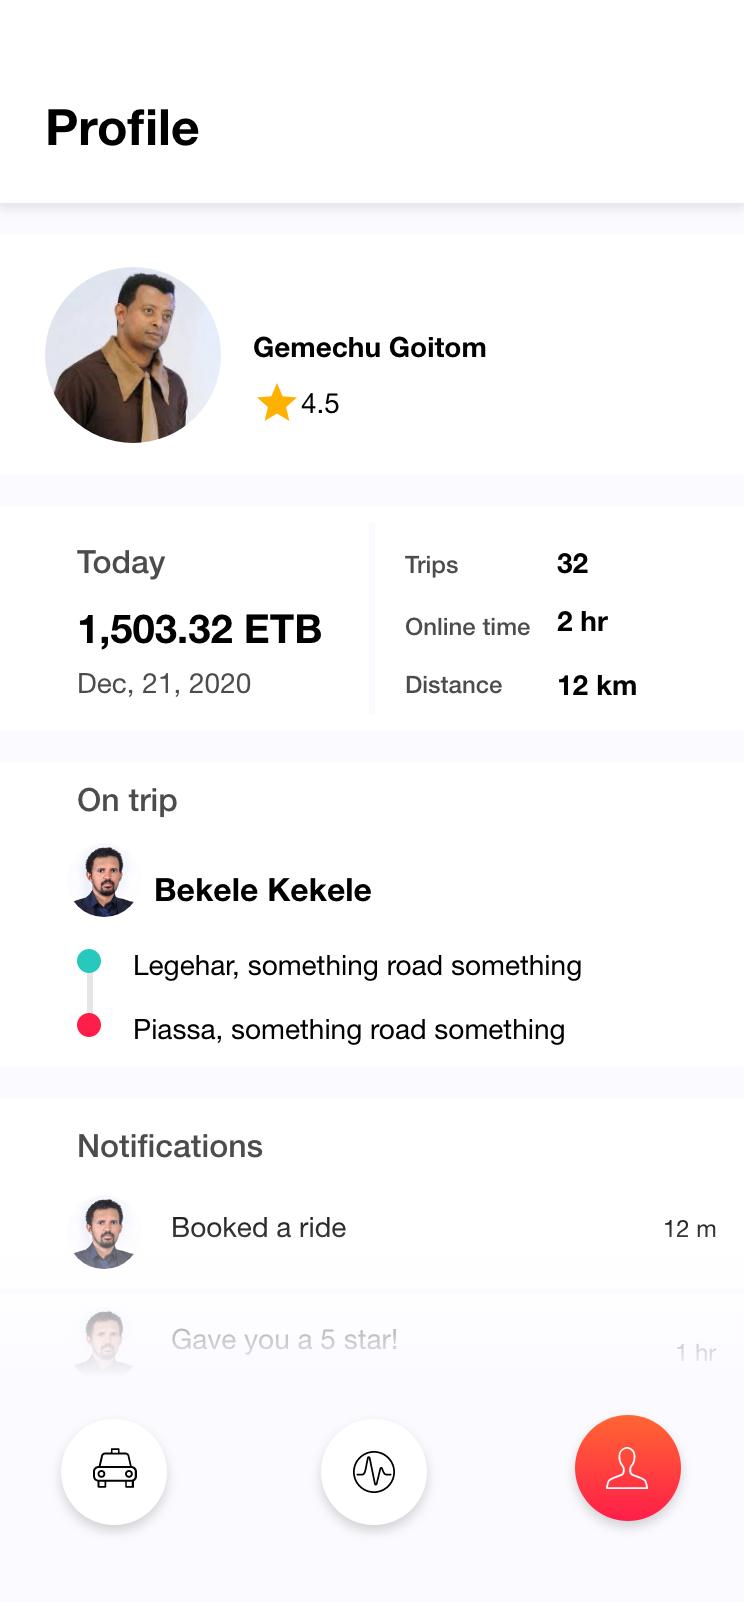Select the red profile tab button
This screenshot has width=744, height=1602.
pos(628,1468)
